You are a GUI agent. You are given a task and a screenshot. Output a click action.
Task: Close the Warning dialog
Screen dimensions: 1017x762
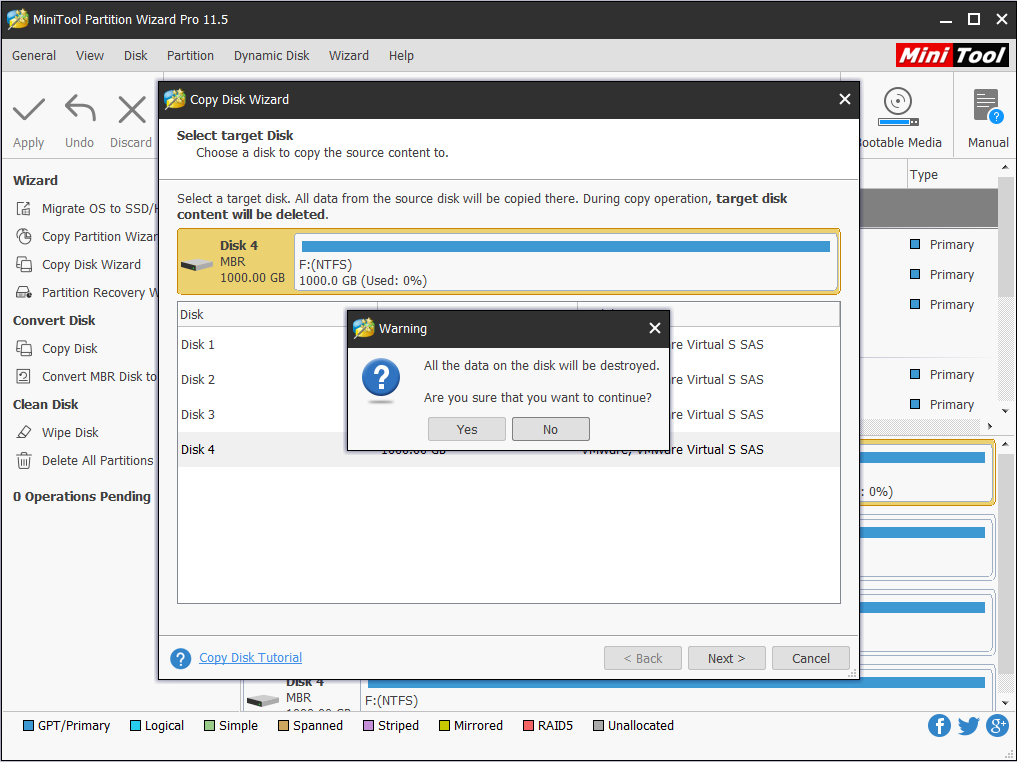pos(655,328)
